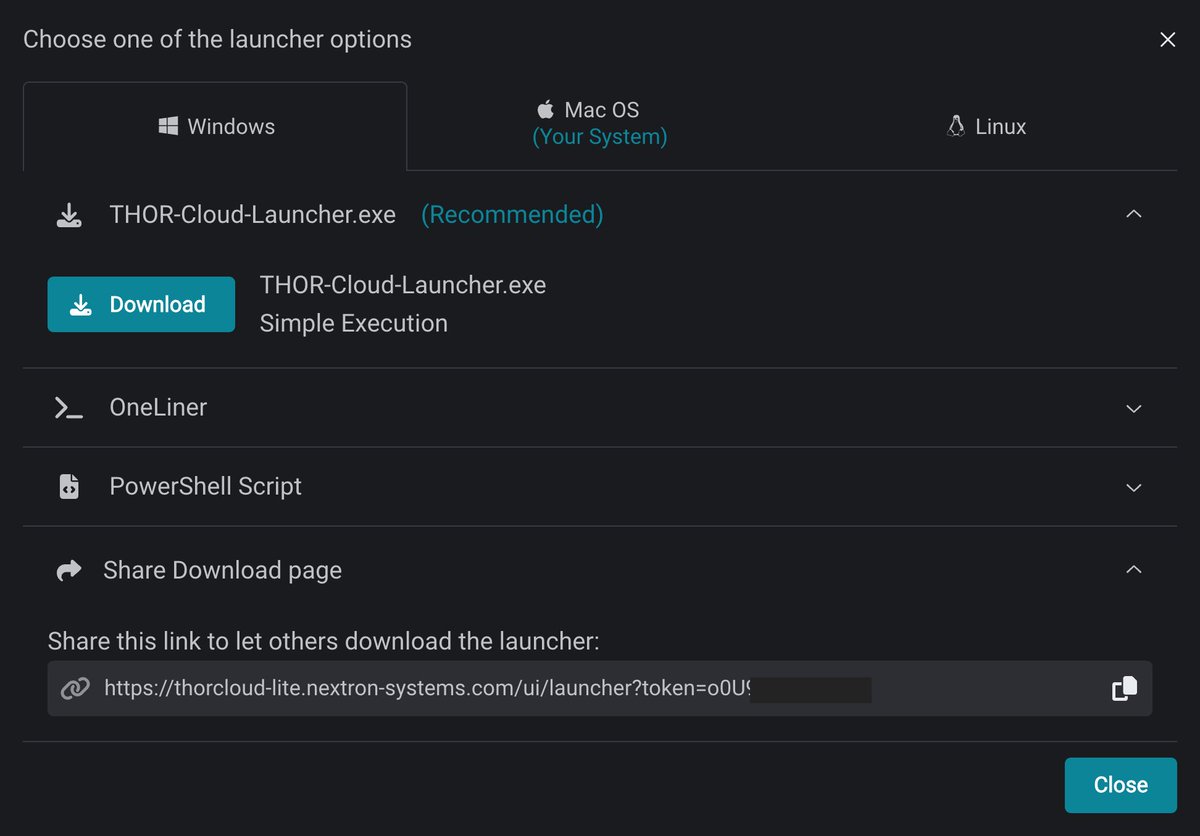
Task: Expand the PowerShell Script section
Action: pos(1133,487)
